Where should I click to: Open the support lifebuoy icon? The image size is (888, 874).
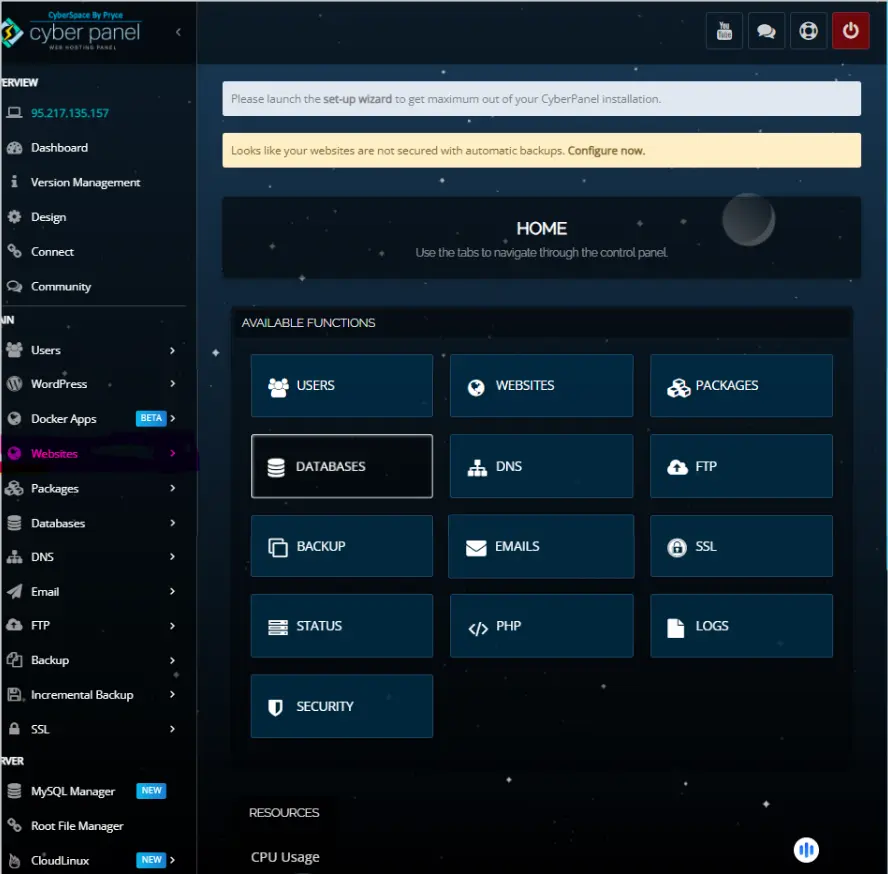coord(808,31)
